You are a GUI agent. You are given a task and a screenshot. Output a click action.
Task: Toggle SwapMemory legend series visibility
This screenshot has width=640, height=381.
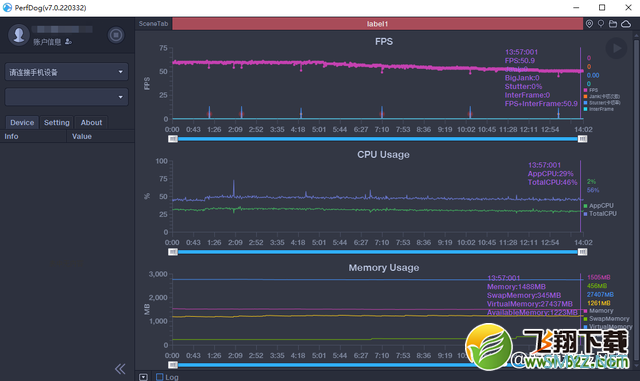(607, 319)
